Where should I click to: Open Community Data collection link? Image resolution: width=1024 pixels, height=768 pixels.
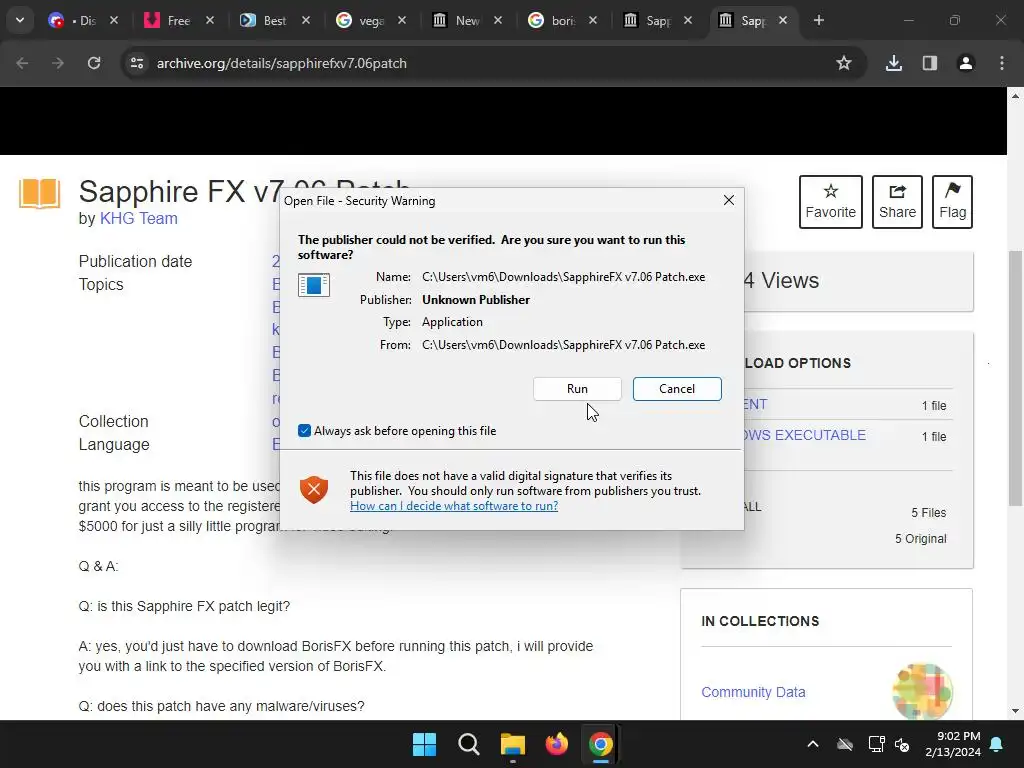(x=753, y=692)
